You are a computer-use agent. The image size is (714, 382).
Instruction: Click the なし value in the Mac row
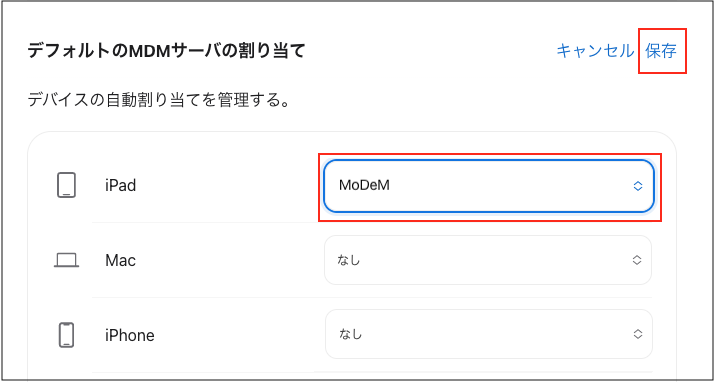pyautogui.click(x=349, y=260)
